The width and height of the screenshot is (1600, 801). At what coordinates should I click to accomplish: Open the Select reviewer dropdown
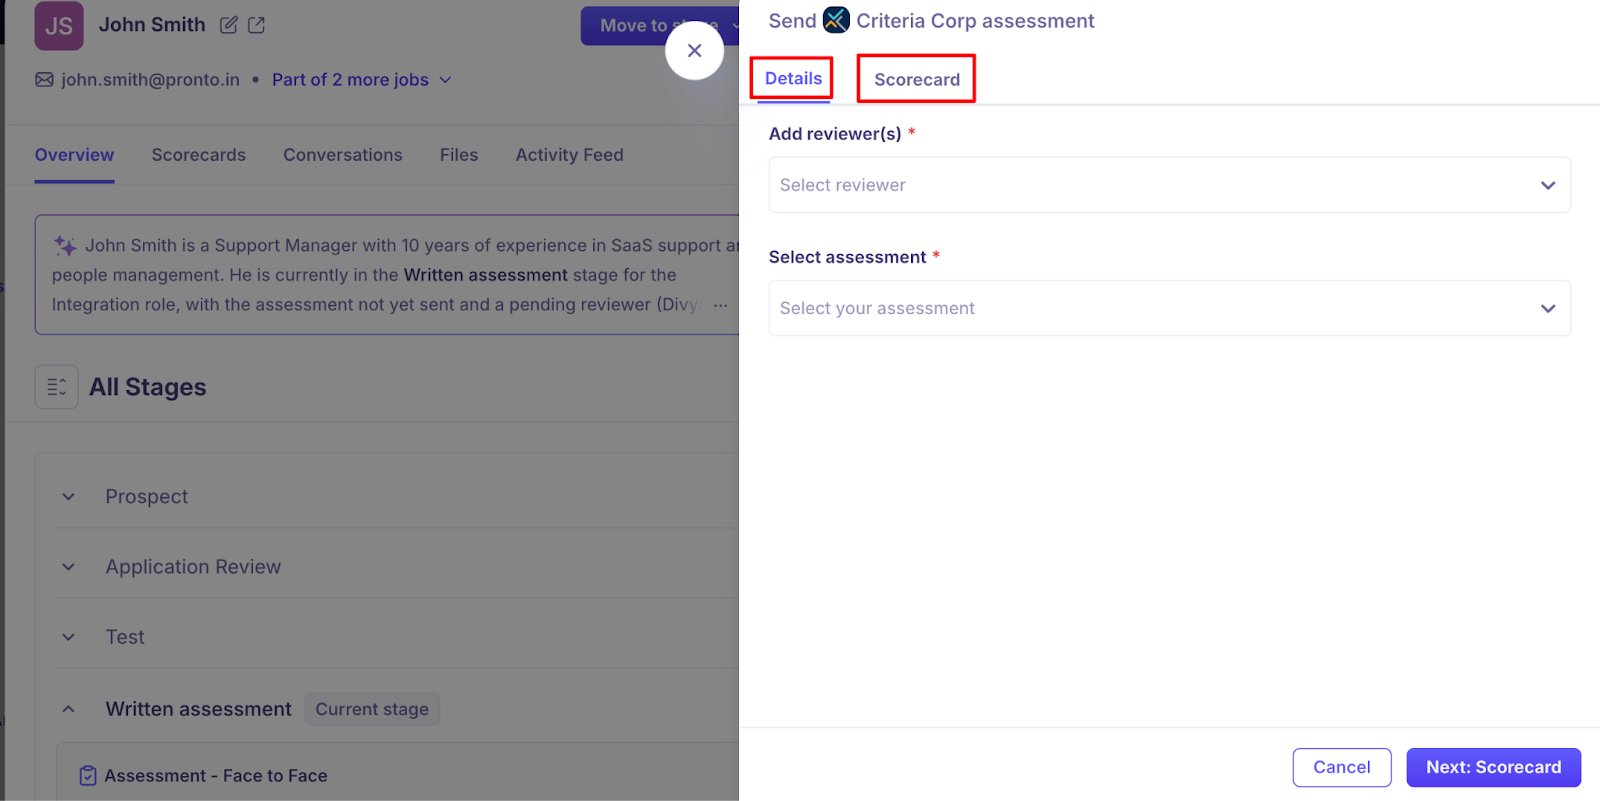(x=1169, y=185)
